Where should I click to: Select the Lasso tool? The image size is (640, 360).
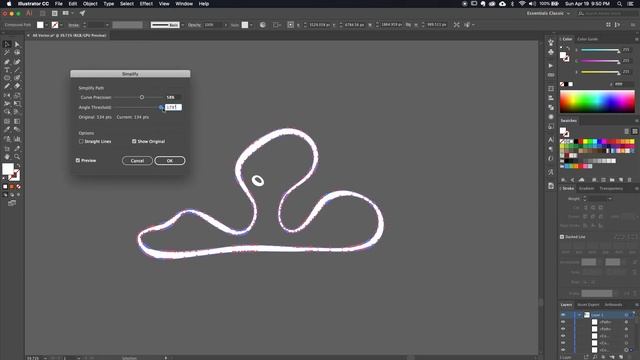17,53
